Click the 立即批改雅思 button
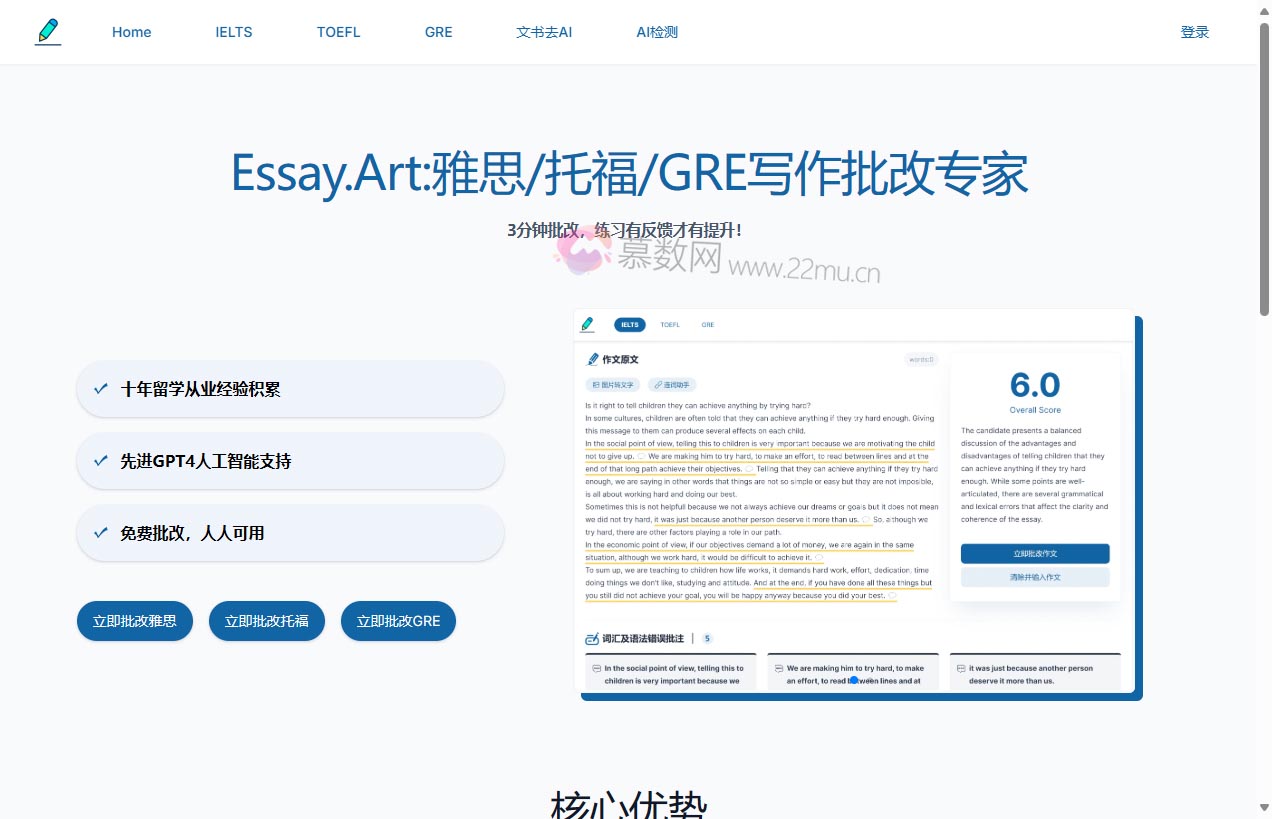Viewport: 1272px width, 819px height. [134, 620]
